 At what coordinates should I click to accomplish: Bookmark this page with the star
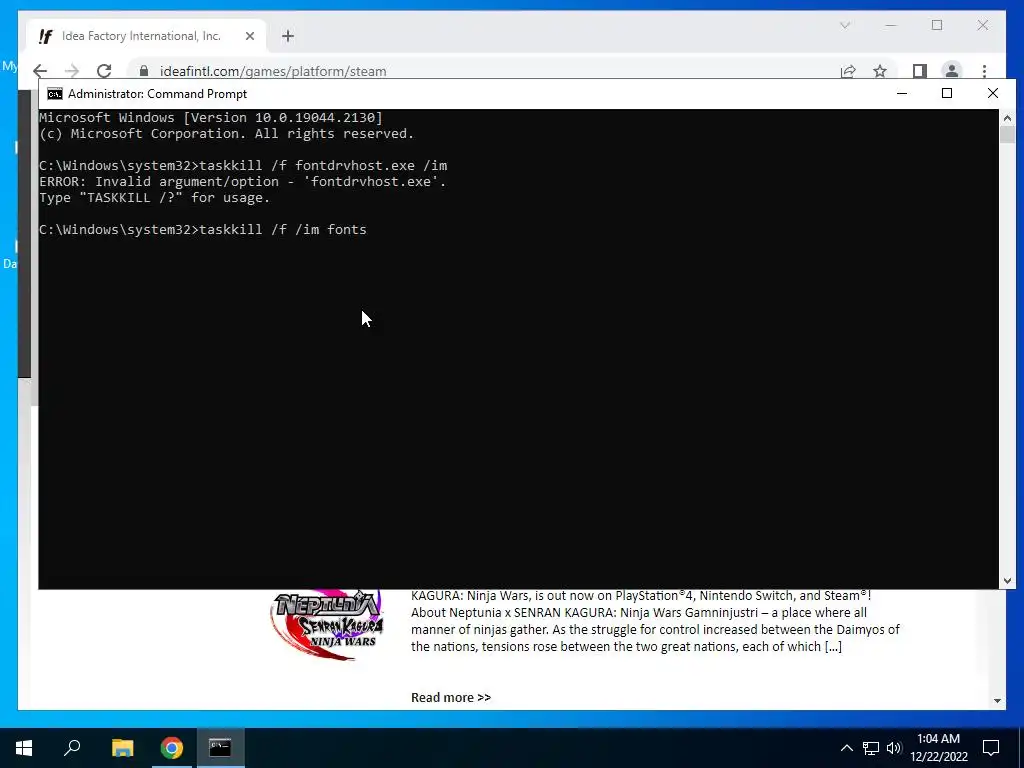880,71
